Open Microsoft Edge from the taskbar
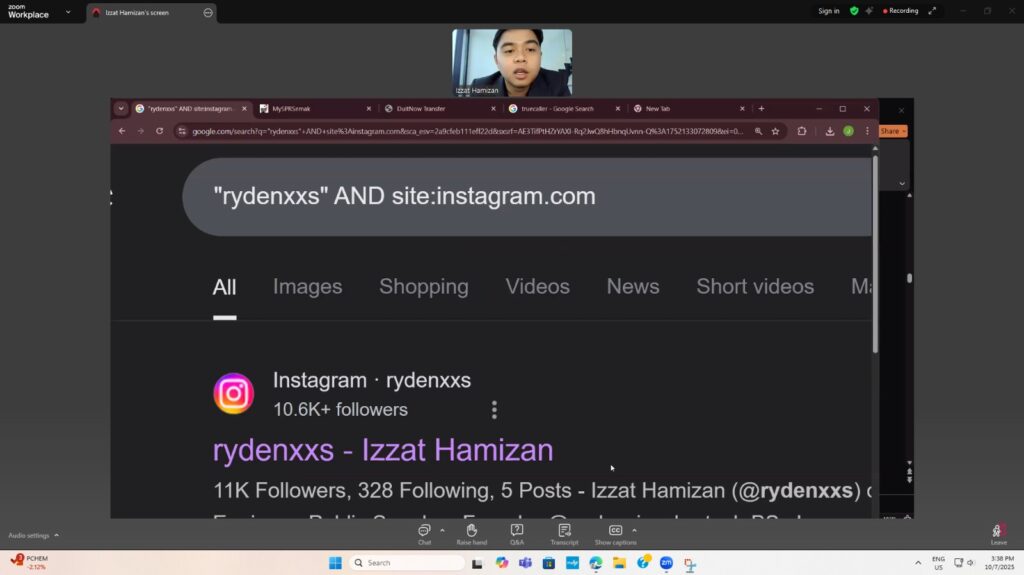1024x575 pixels. pos(596,563)
